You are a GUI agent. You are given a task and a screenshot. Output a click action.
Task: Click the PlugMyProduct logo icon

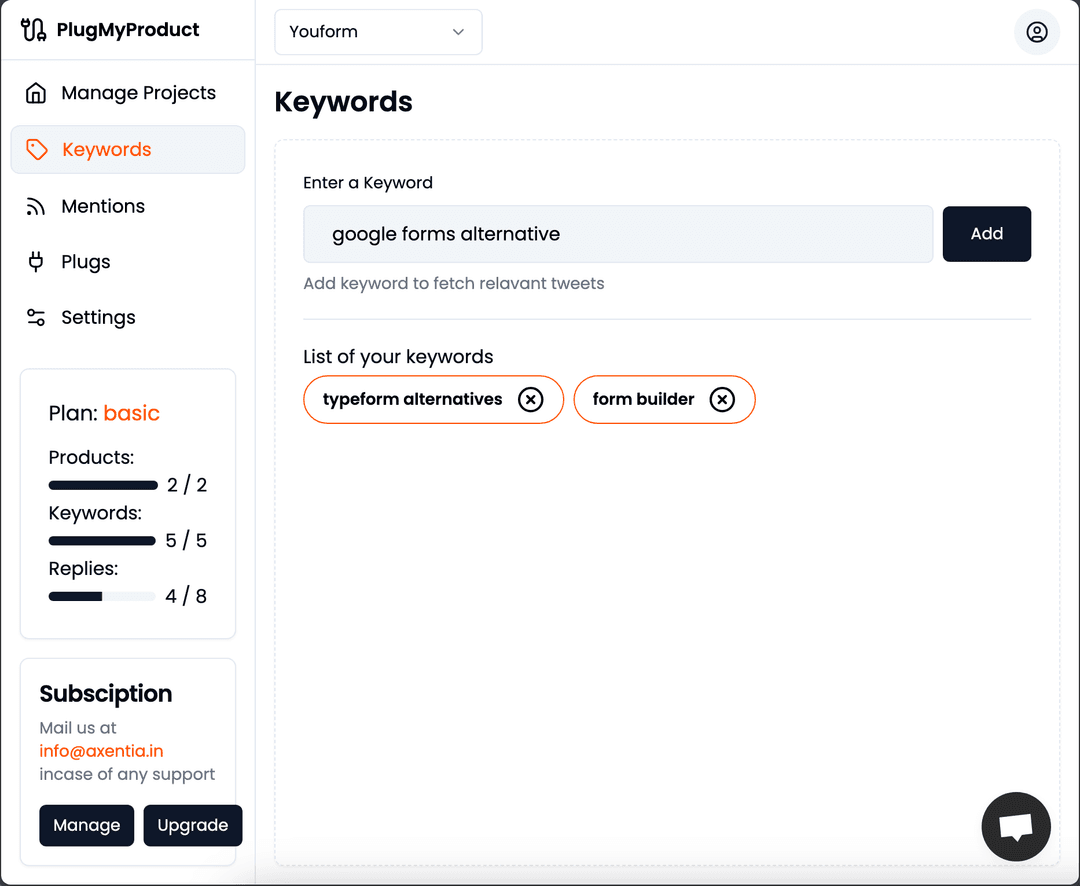point(33,30)
